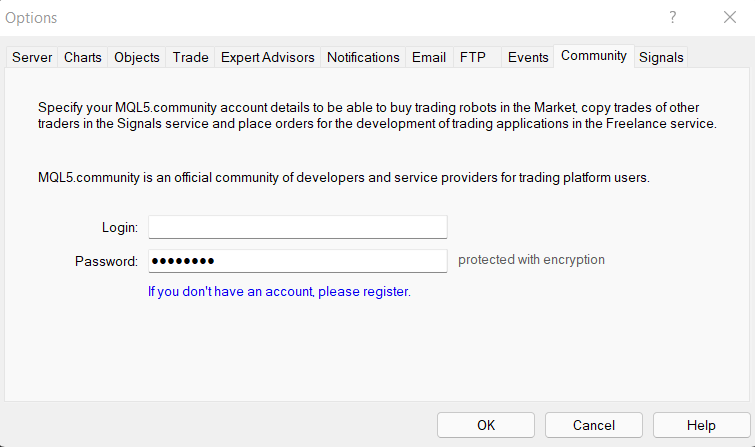The image size is (755, 447).
Task: Switch to the Charts tab
Action: point(83,58)
